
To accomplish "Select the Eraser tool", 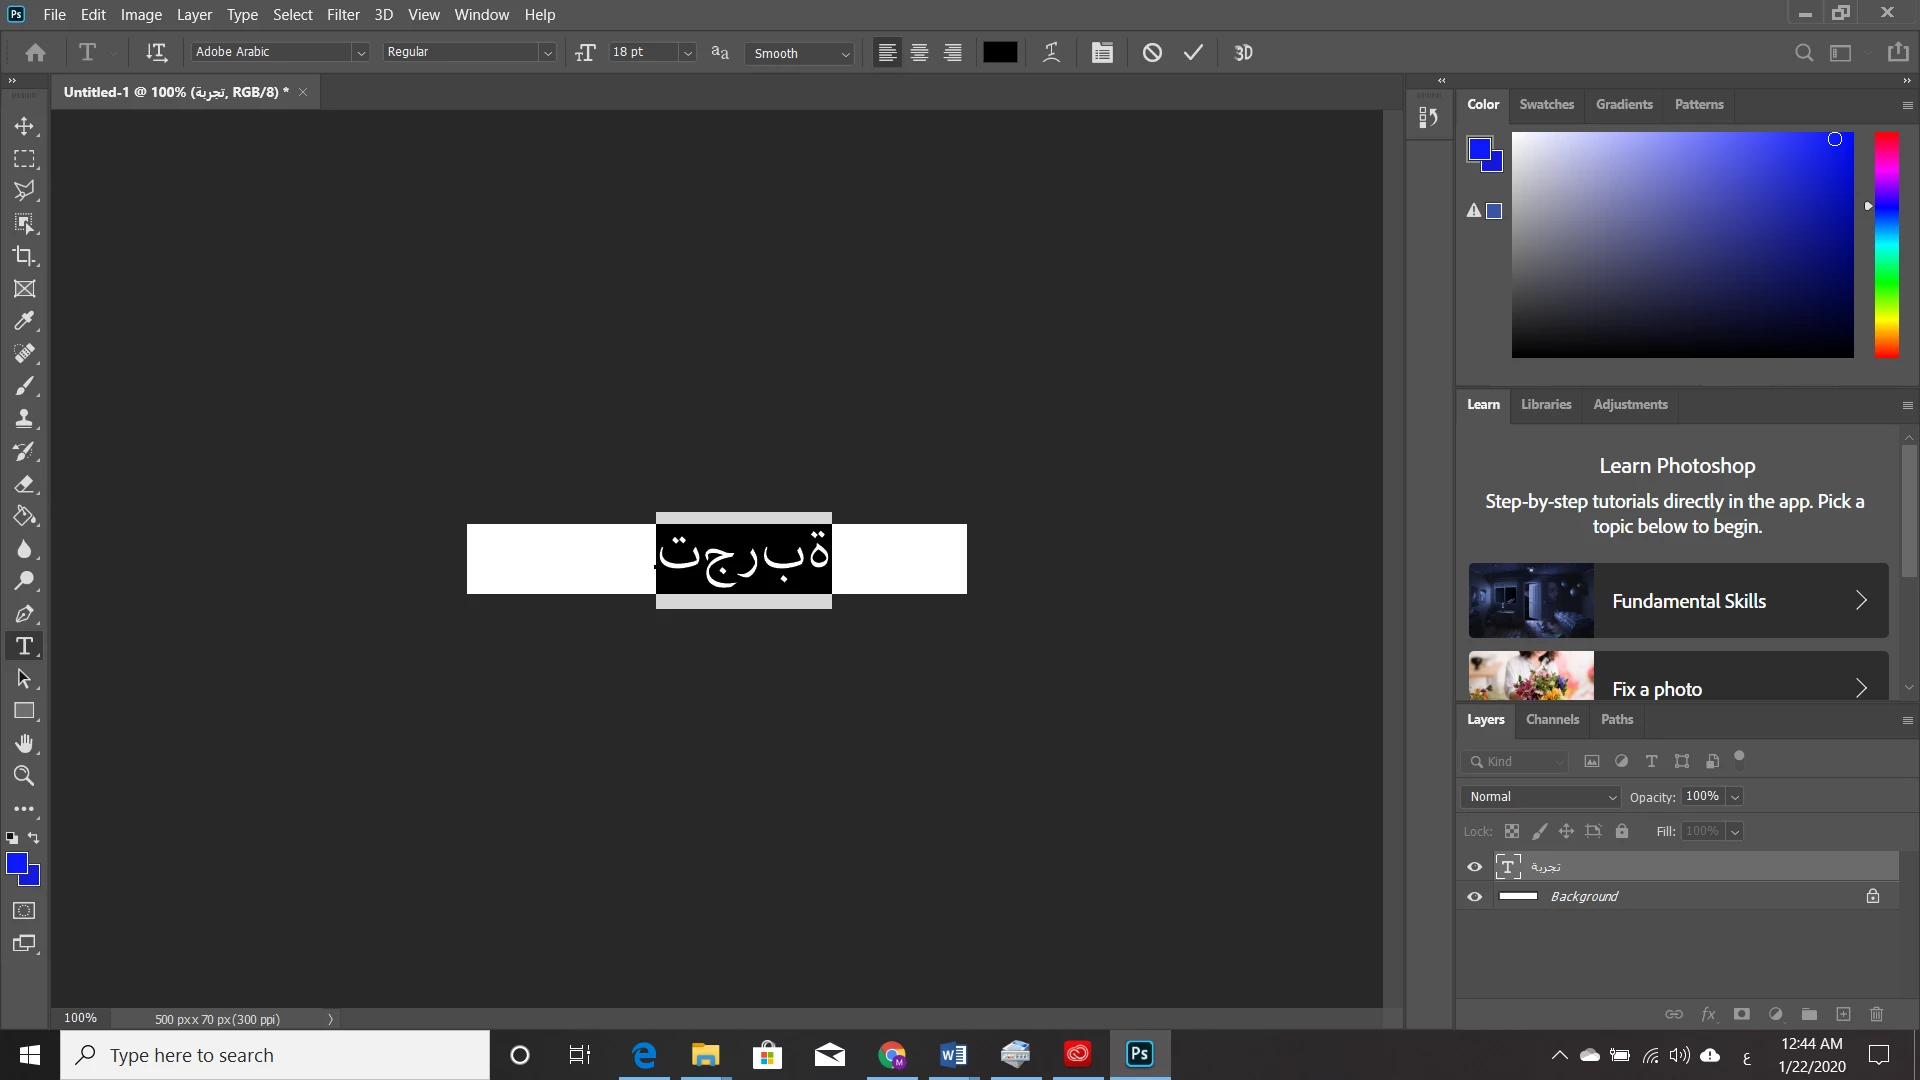I will pyautogui.click(x=24, y=484).
